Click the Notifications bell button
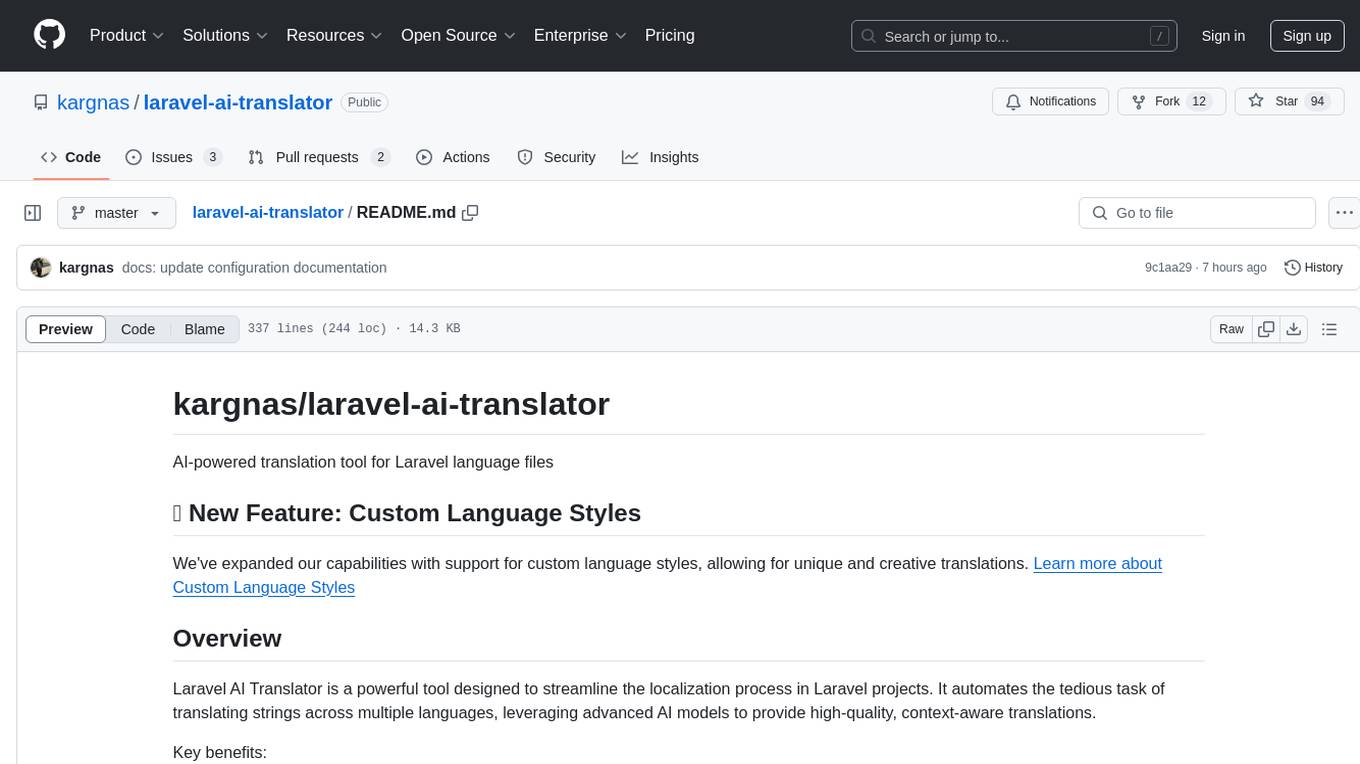 [x=1050, y=101]
